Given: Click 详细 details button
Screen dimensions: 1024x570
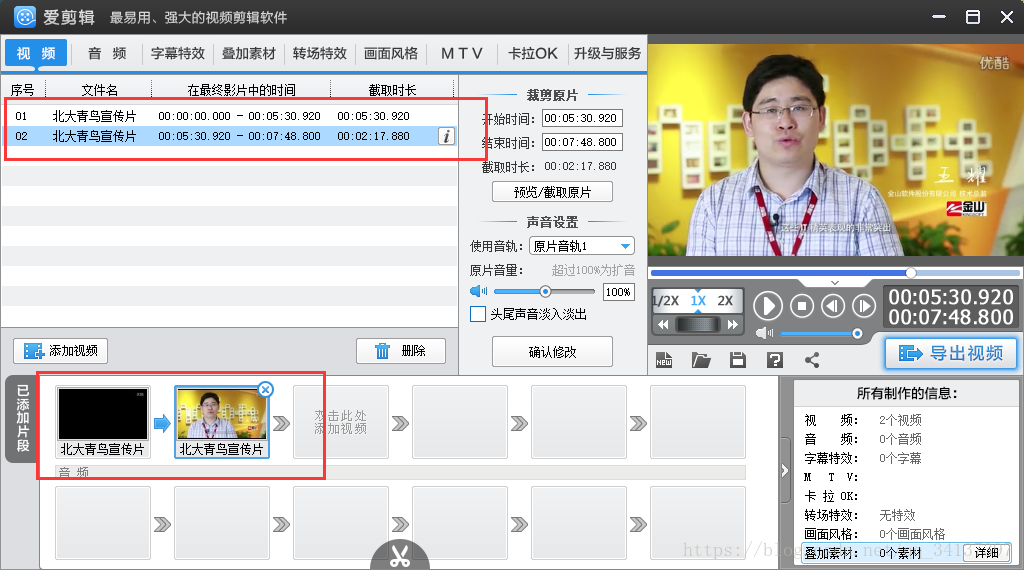Looking at the screenshot, I should 987,553.
